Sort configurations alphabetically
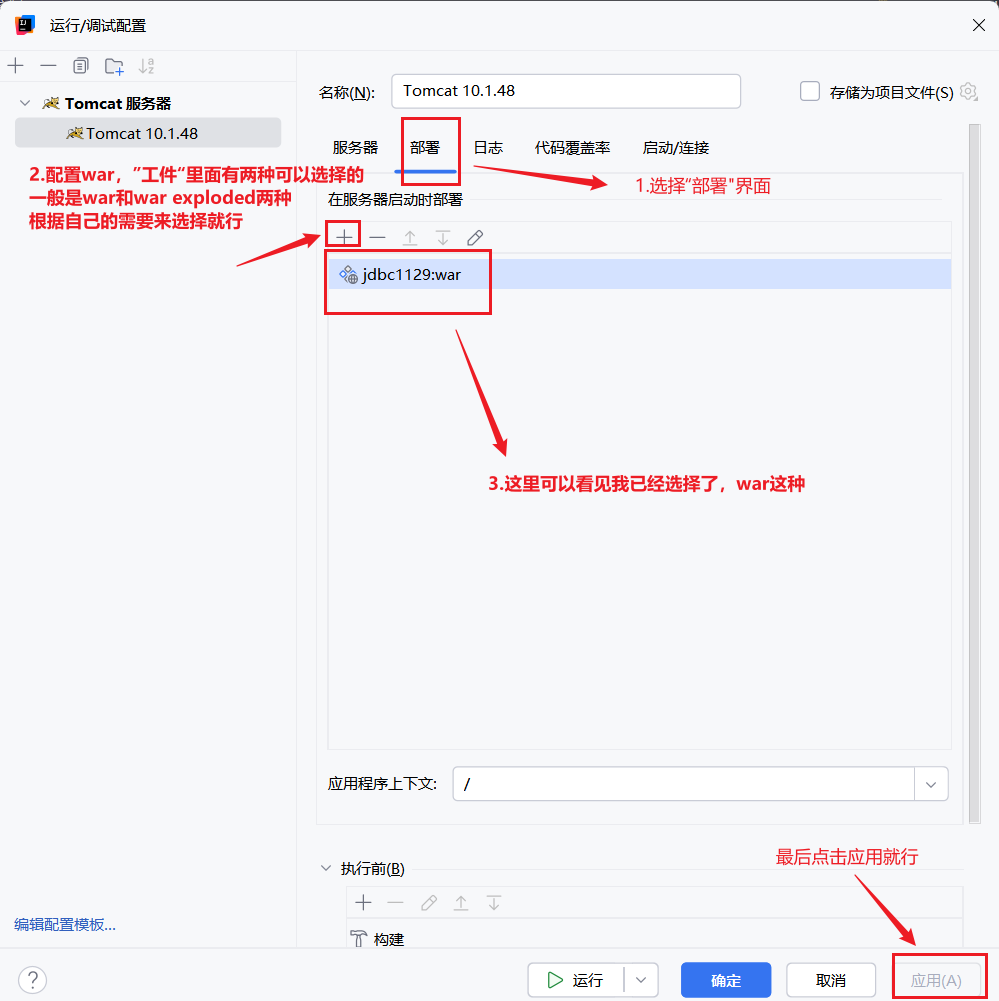 pos(147,66)
